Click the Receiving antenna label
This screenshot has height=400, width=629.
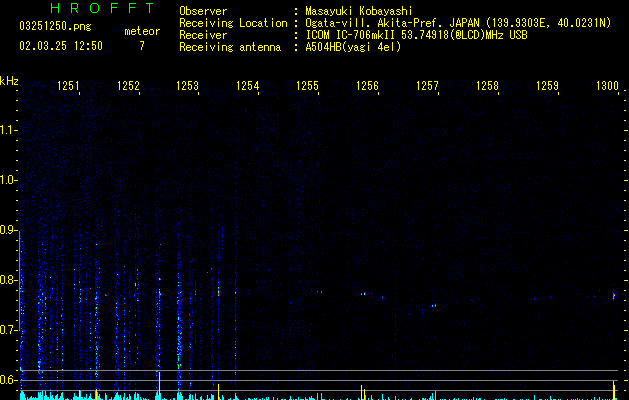pos(230,47)
